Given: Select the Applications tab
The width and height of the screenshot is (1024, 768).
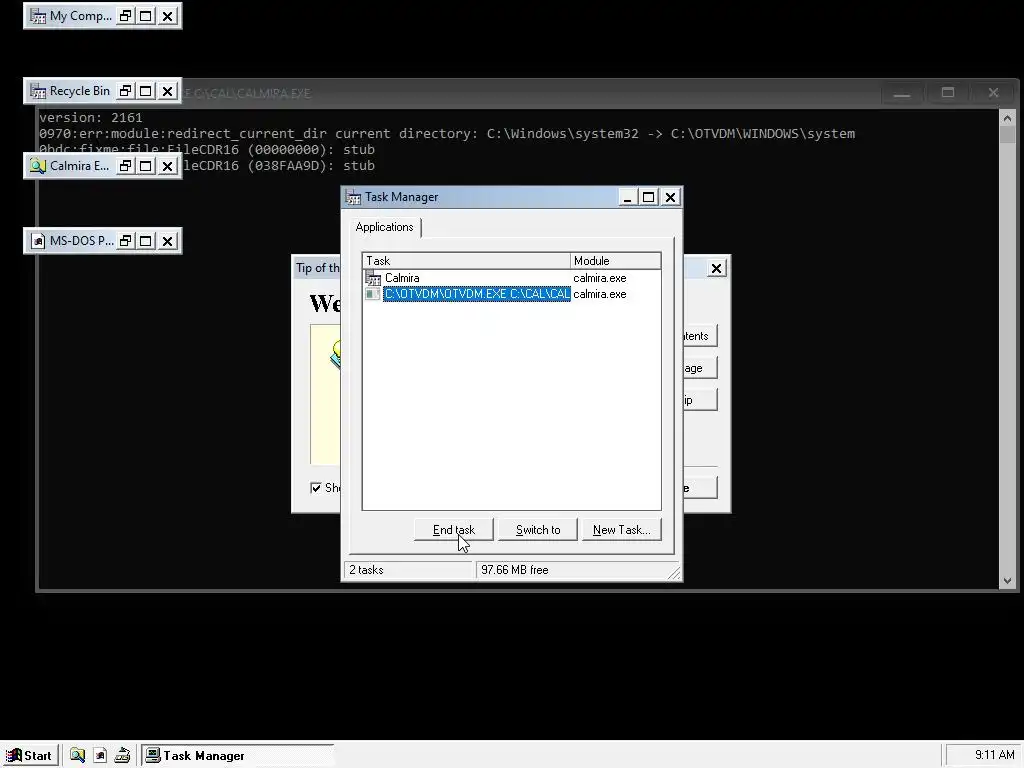Looking at the screenshot, I should pyautogui.click(x=385, y=227).
